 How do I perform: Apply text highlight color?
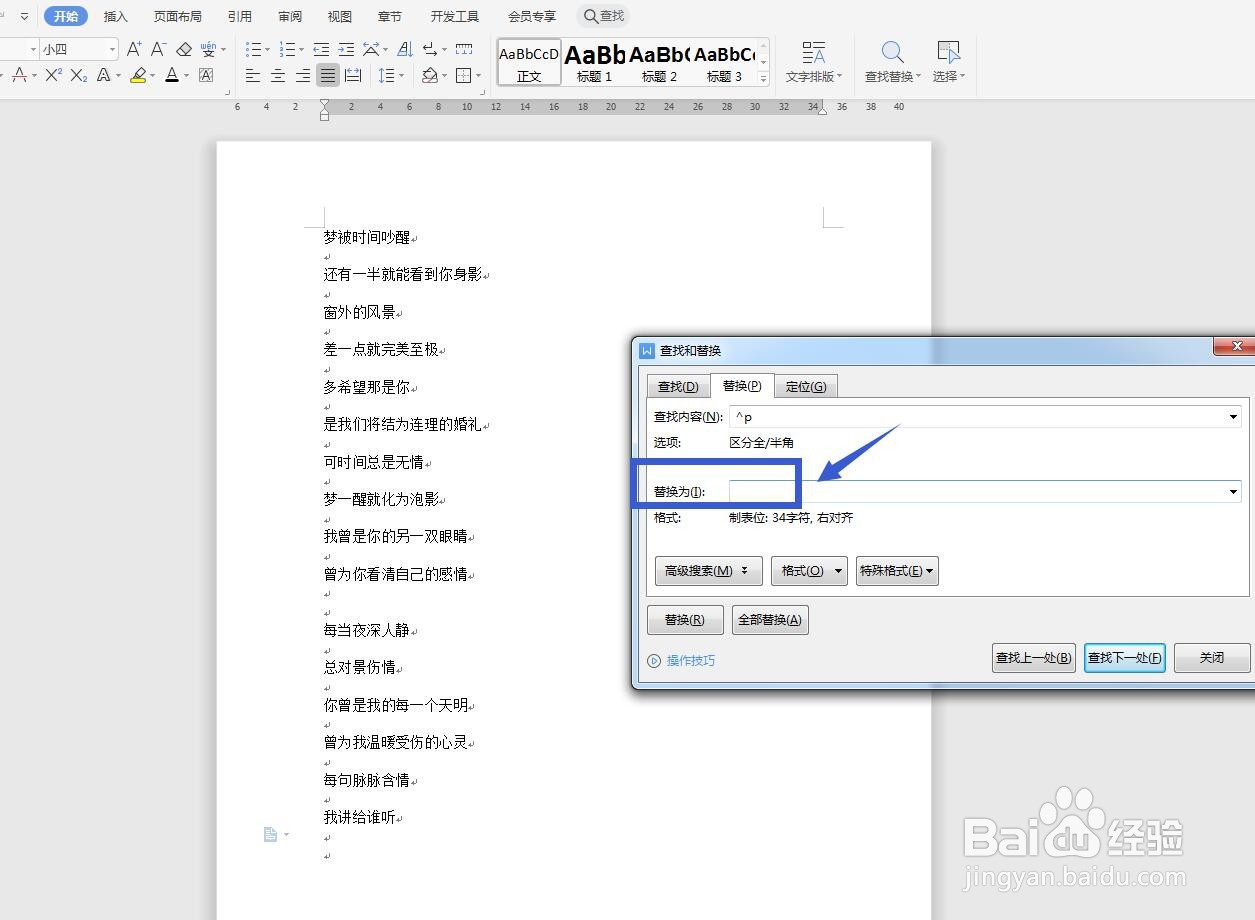point(140,75)
